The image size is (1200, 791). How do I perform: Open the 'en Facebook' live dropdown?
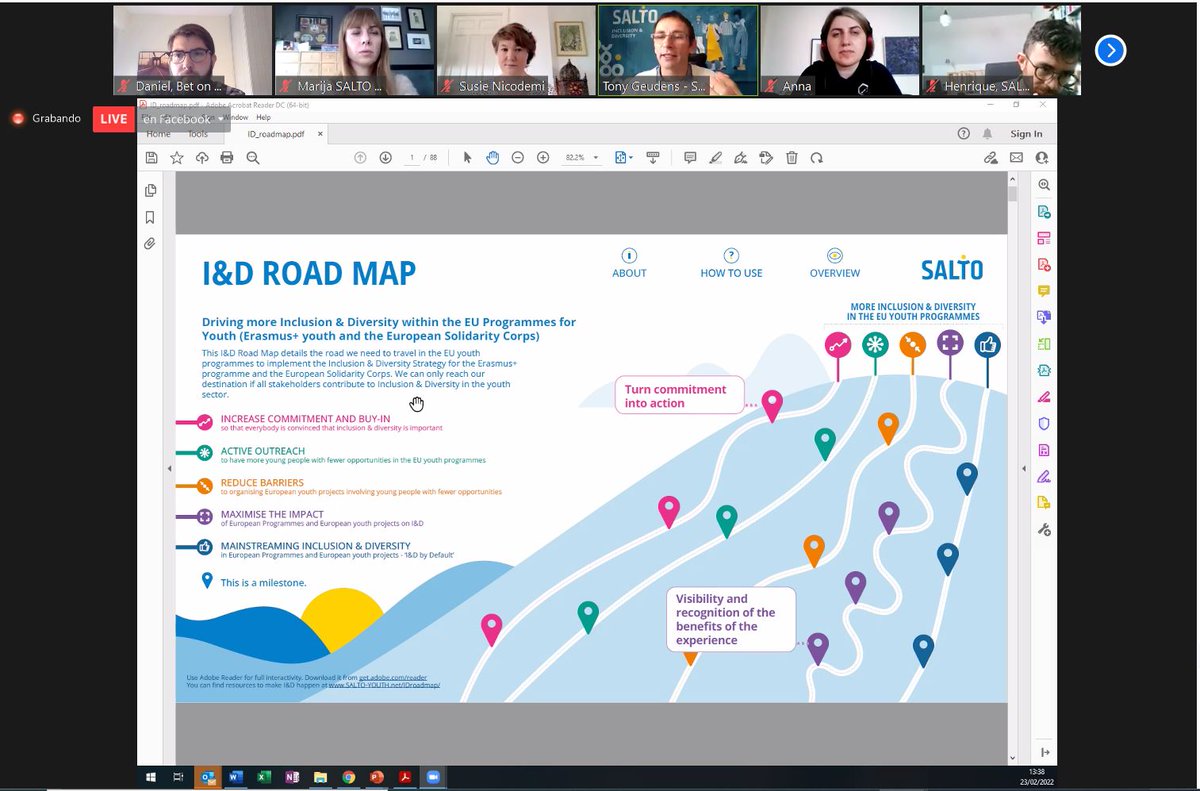pos(185,119)
